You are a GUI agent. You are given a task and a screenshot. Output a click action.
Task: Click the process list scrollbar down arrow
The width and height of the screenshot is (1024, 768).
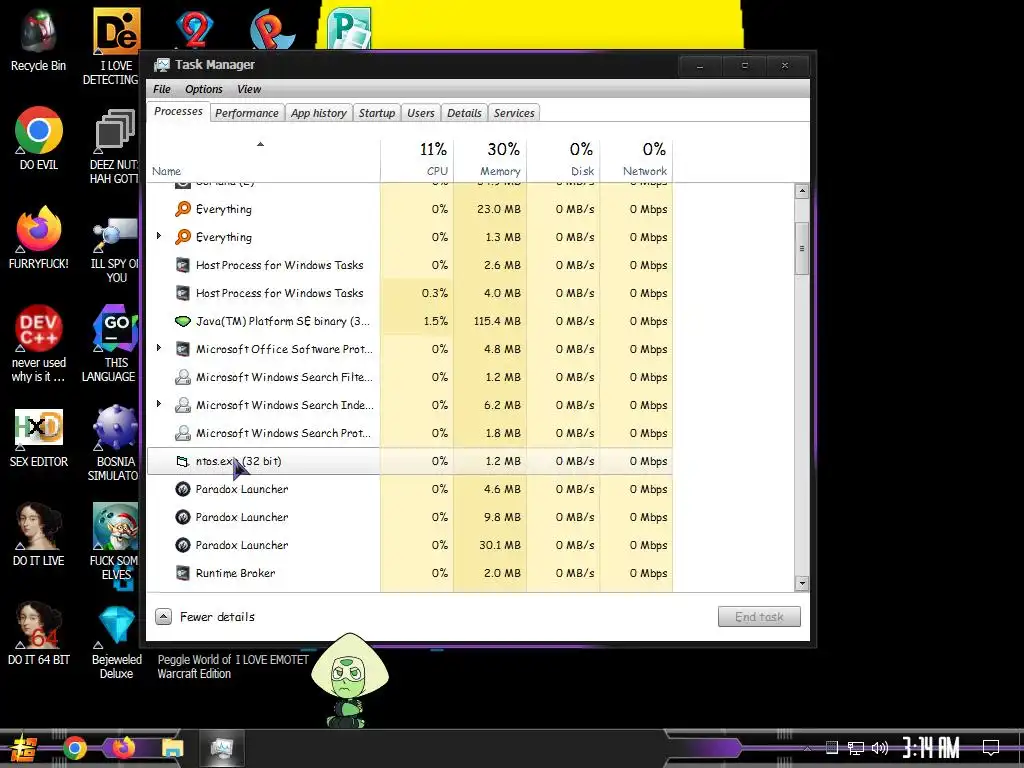[x=802, y=583]
